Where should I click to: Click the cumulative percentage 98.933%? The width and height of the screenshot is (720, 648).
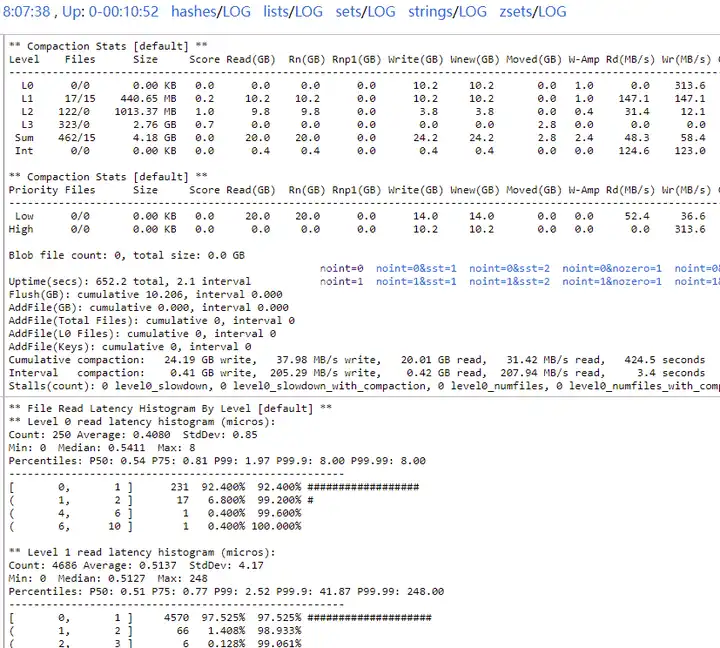pyautogui.click(x=279, y=631)
